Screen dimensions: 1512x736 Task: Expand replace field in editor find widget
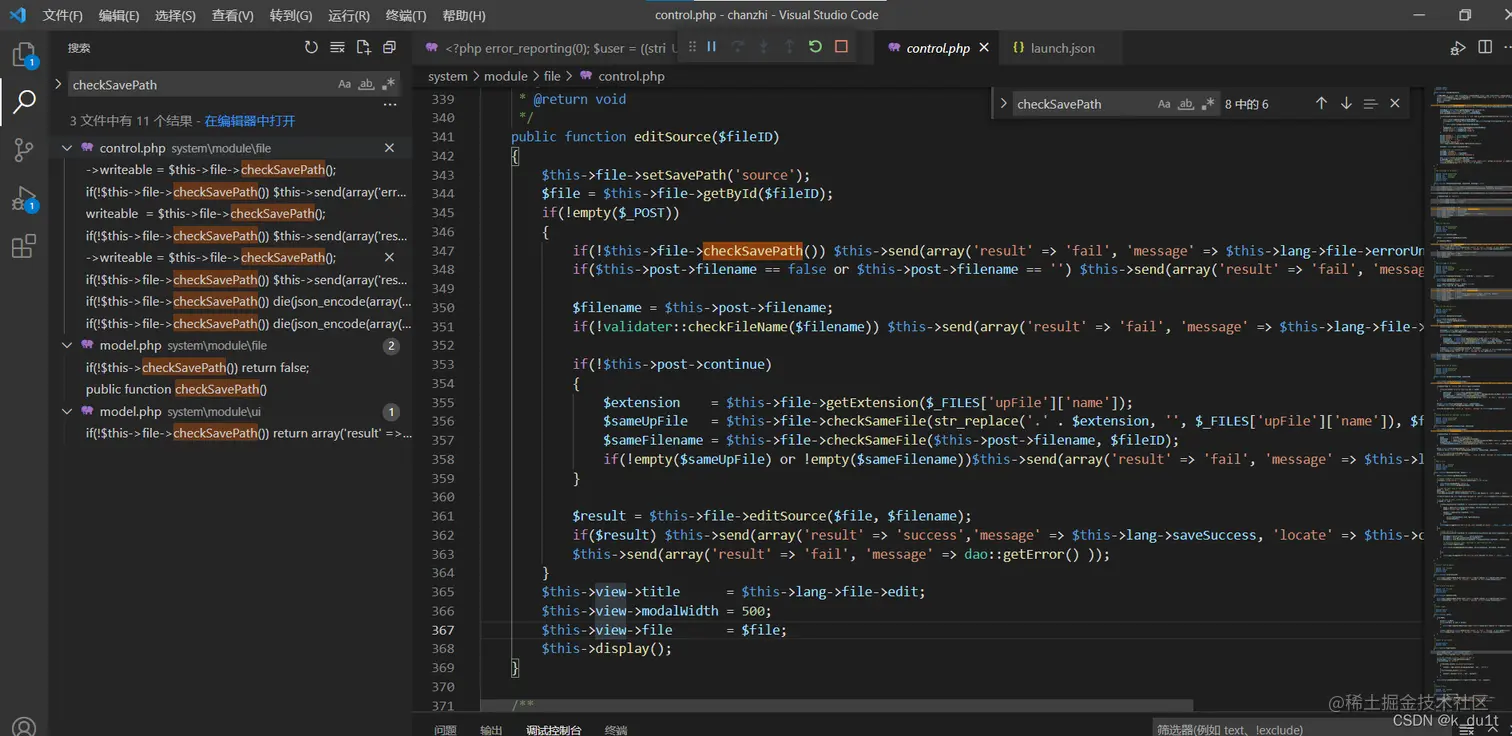tap(1003, 104)
